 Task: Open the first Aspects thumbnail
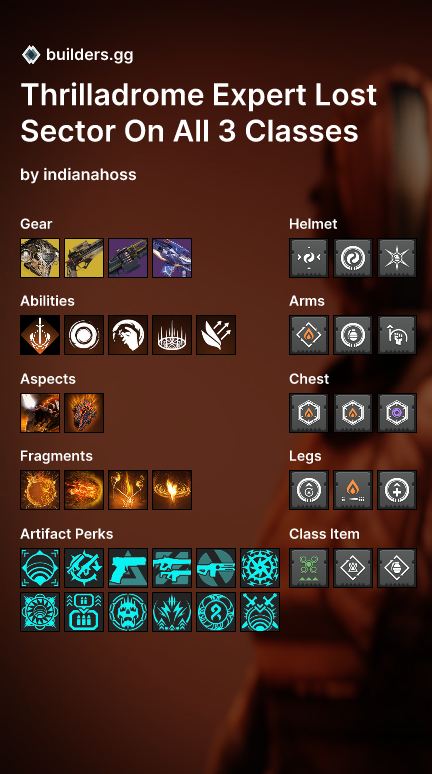pyautogui.click(x=40, y=413)
